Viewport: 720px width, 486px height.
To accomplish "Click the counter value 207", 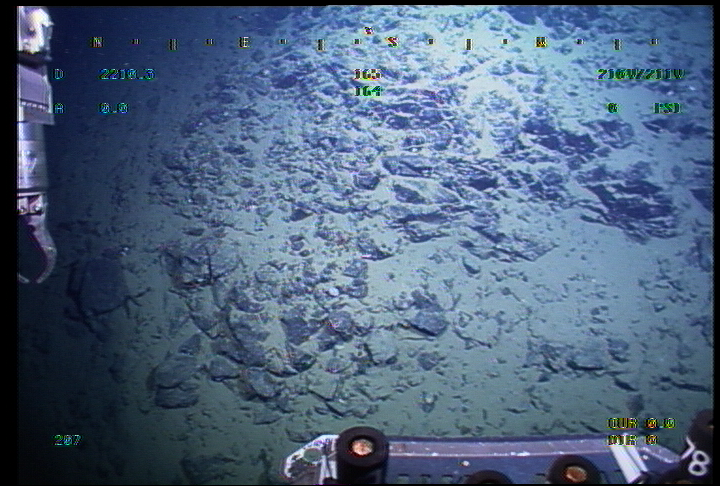I will coord(68,440).
